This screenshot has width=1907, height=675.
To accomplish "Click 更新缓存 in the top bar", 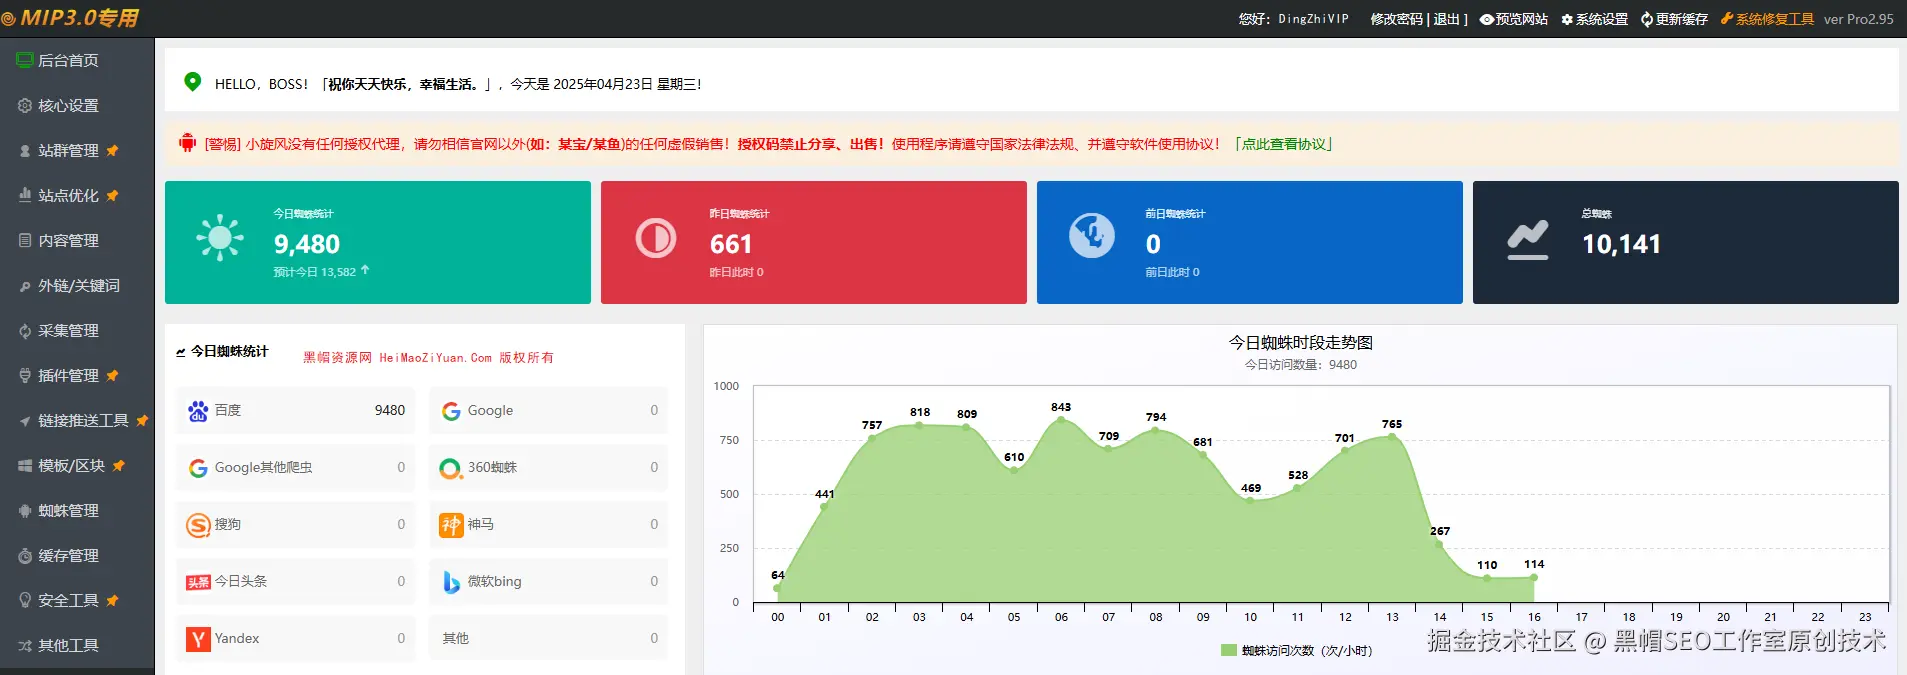I will tap(1674, 19).
